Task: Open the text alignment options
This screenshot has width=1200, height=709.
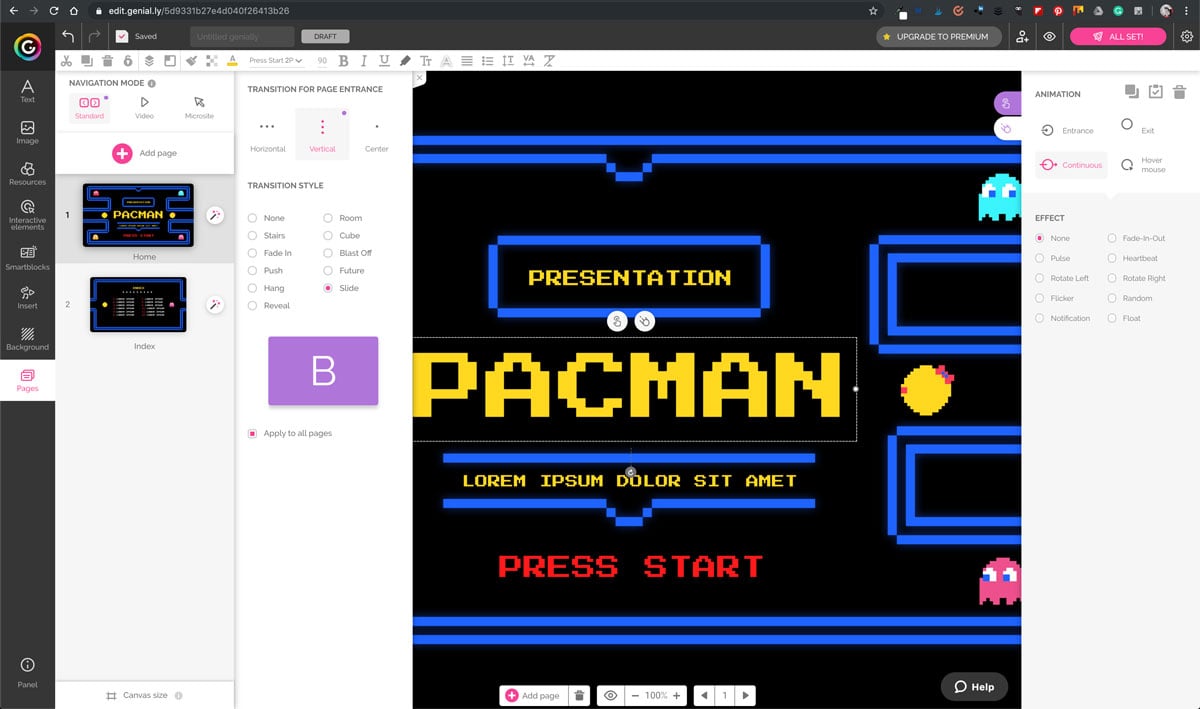Action: [467, 61]
